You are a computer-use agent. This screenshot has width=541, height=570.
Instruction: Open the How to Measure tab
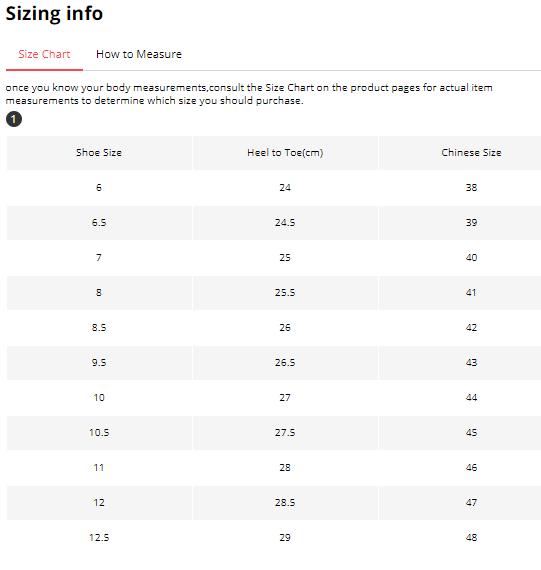139,55
